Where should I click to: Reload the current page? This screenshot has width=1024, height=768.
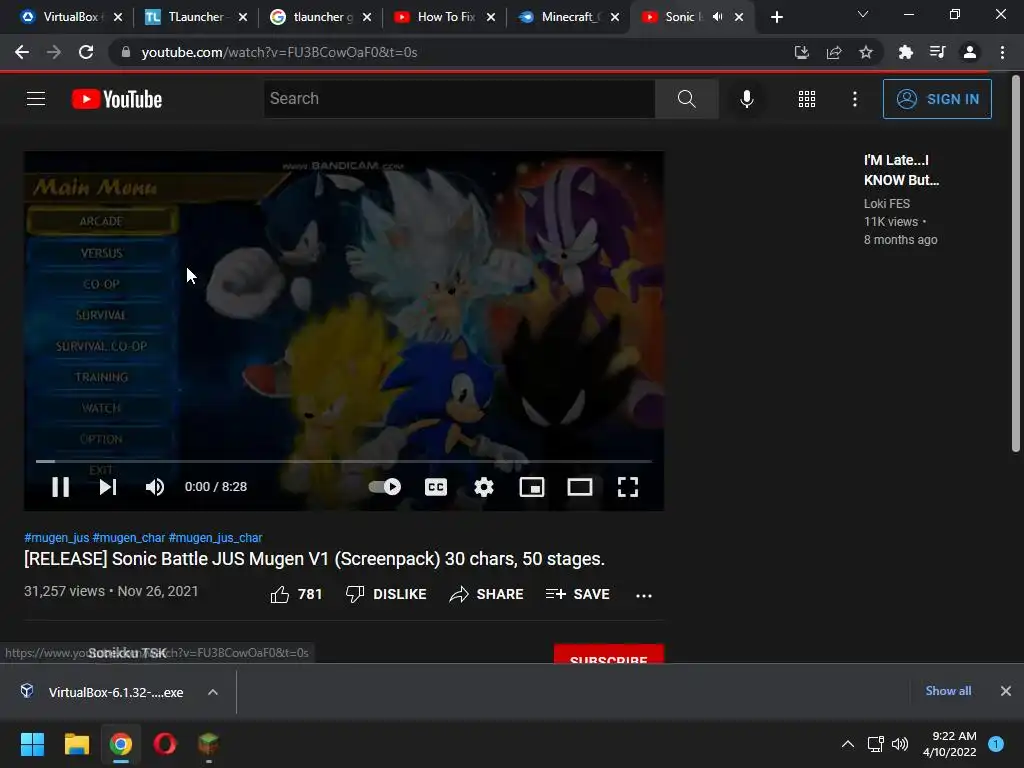pyautogui.click(x=86, y=52)
